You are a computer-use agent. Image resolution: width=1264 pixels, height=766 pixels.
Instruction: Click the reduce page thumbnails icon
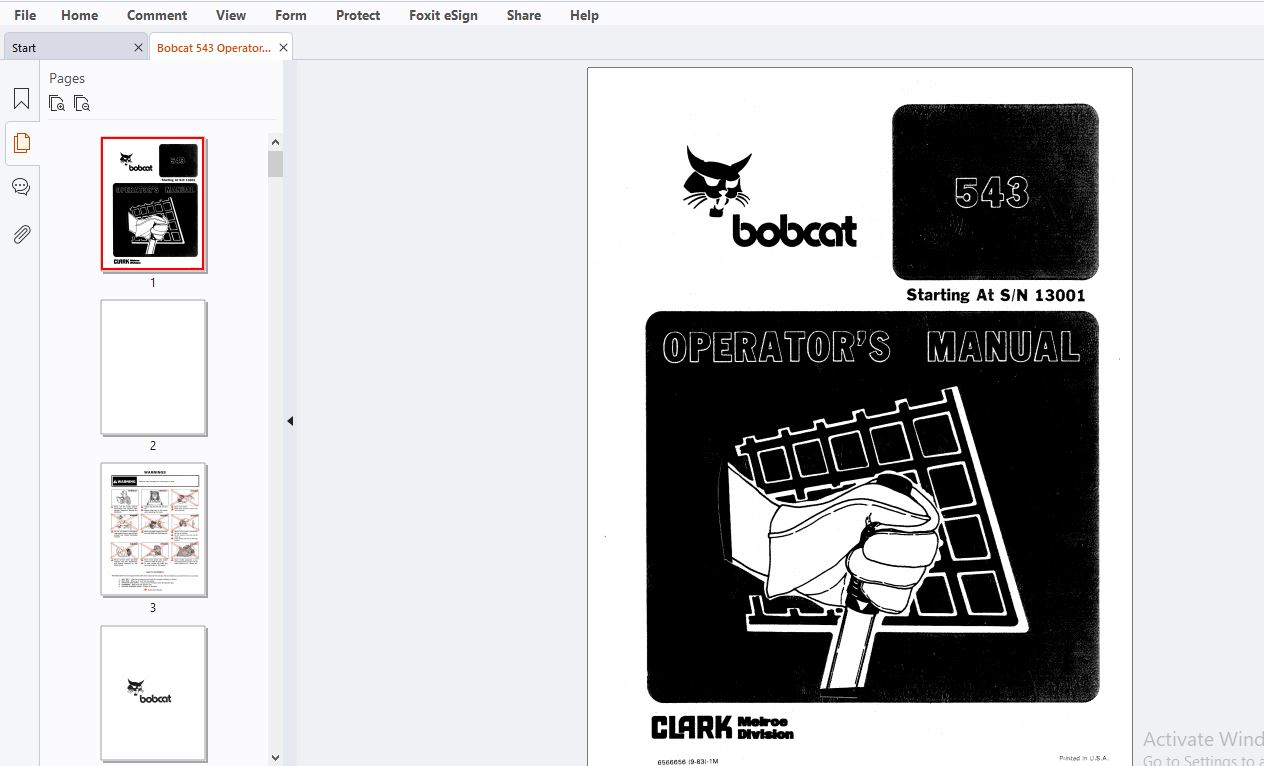pyautogui.click(x=82, y=103)
